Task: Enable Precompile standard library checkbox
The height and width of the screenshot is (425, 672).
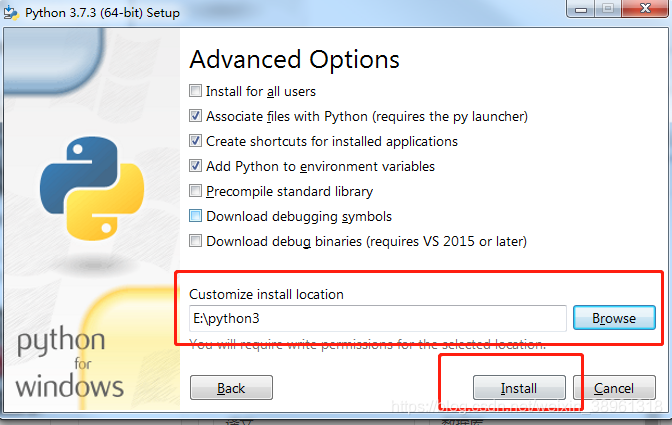Action: pos(195,191)
